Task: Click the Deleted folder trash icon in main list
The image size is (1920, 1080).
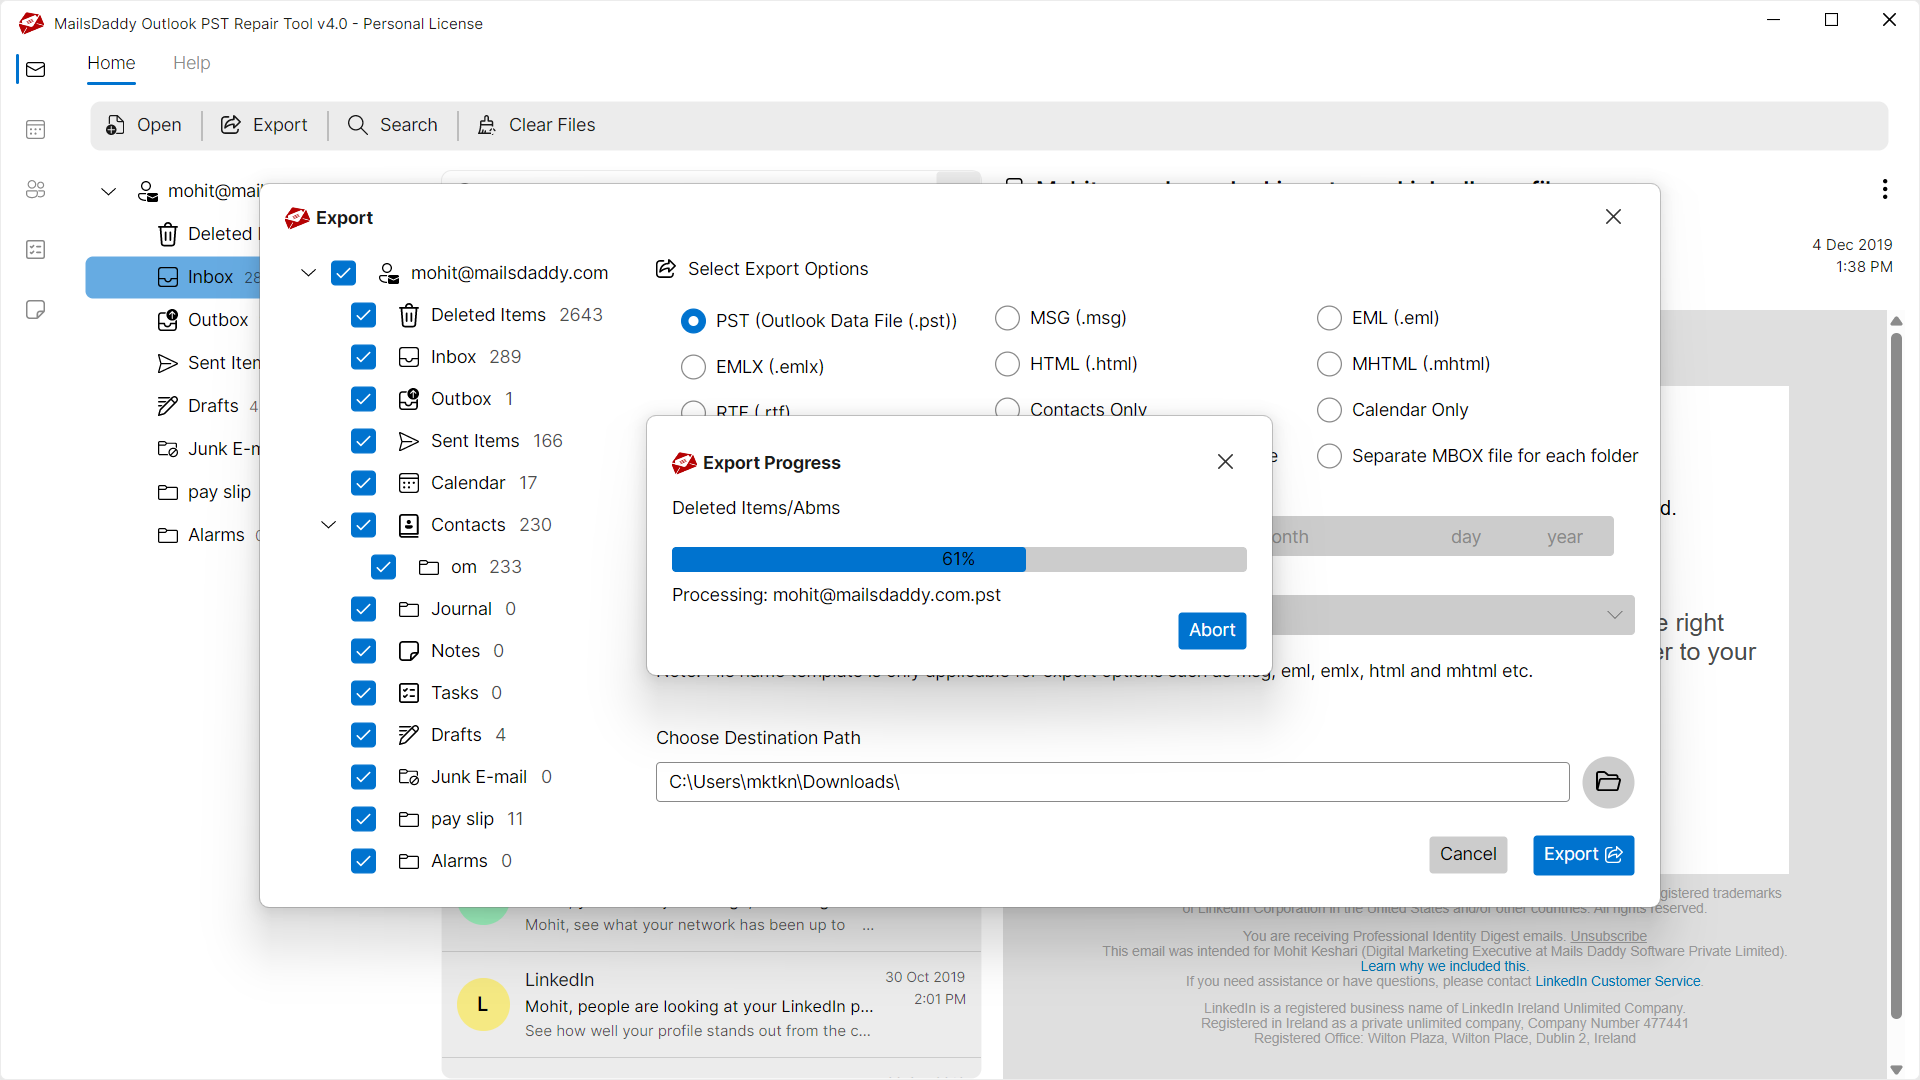Action: (168, 234)
